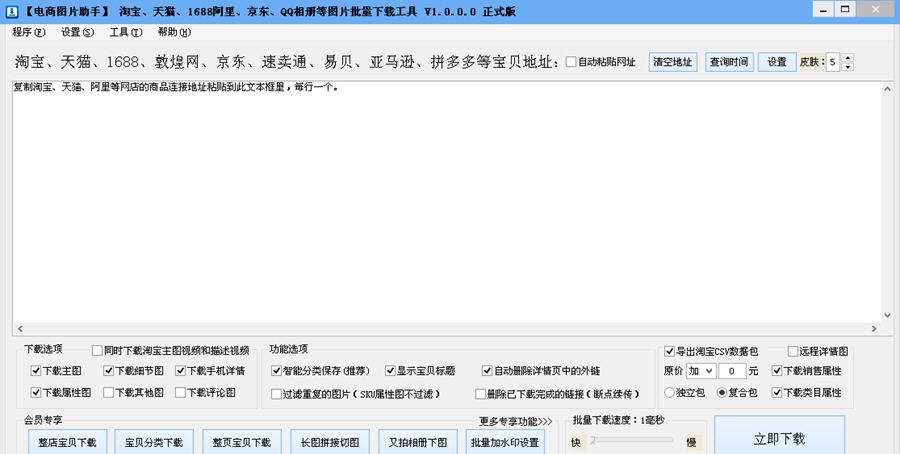Click the 设置 button next to 皮肤
The height and width of the screenshot is (454, 900).
point(777,62)
